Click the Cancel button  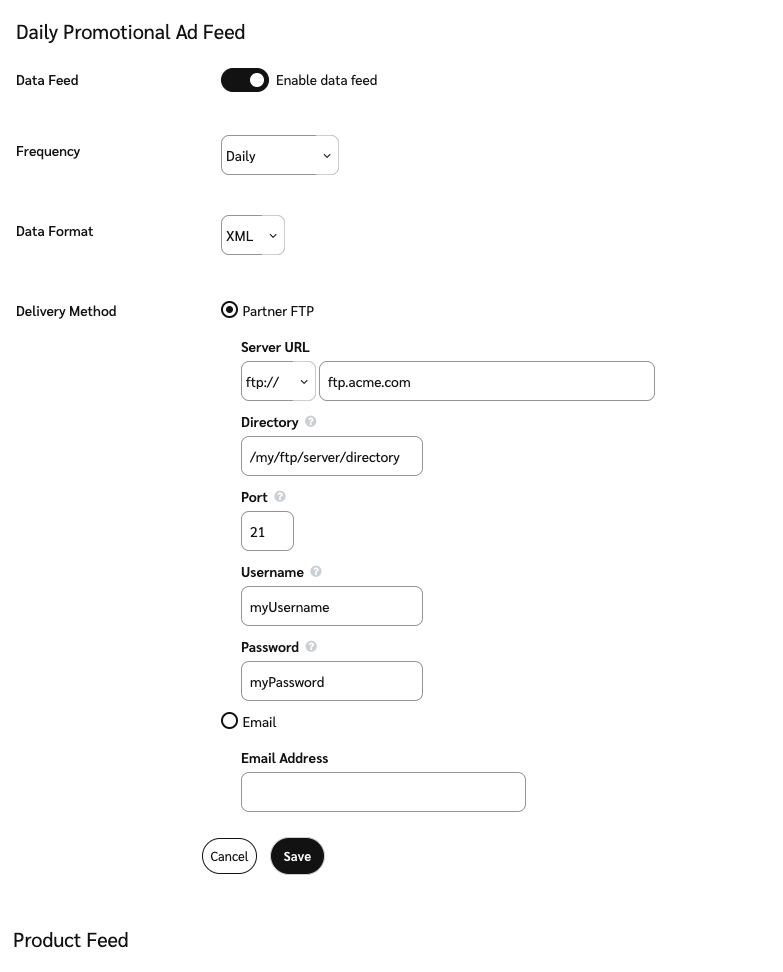coord(229,856)
